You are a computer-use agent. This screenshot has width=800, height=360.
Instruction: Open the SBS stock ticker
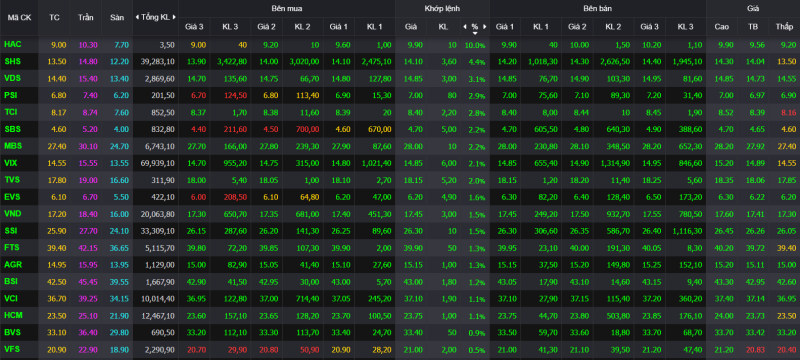[12, 129]
